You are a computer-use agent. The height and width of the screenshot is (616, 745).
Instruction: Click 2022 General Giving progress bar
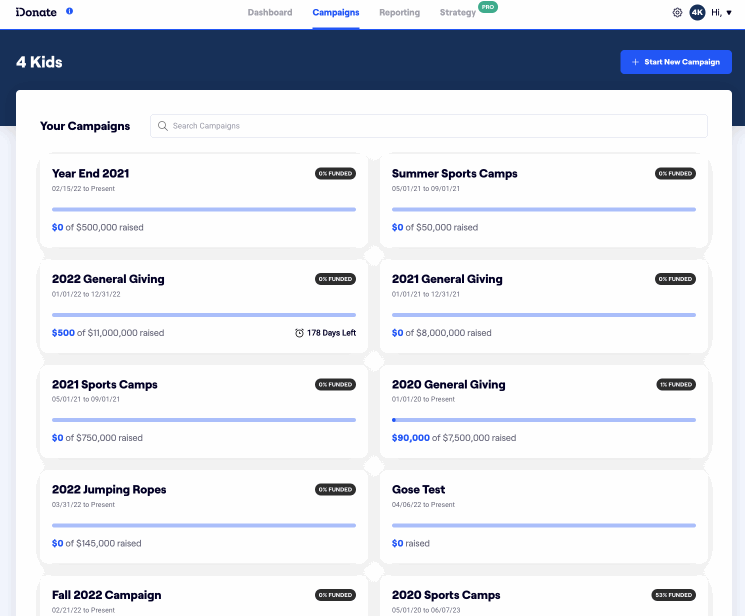(x=204, y=315)
